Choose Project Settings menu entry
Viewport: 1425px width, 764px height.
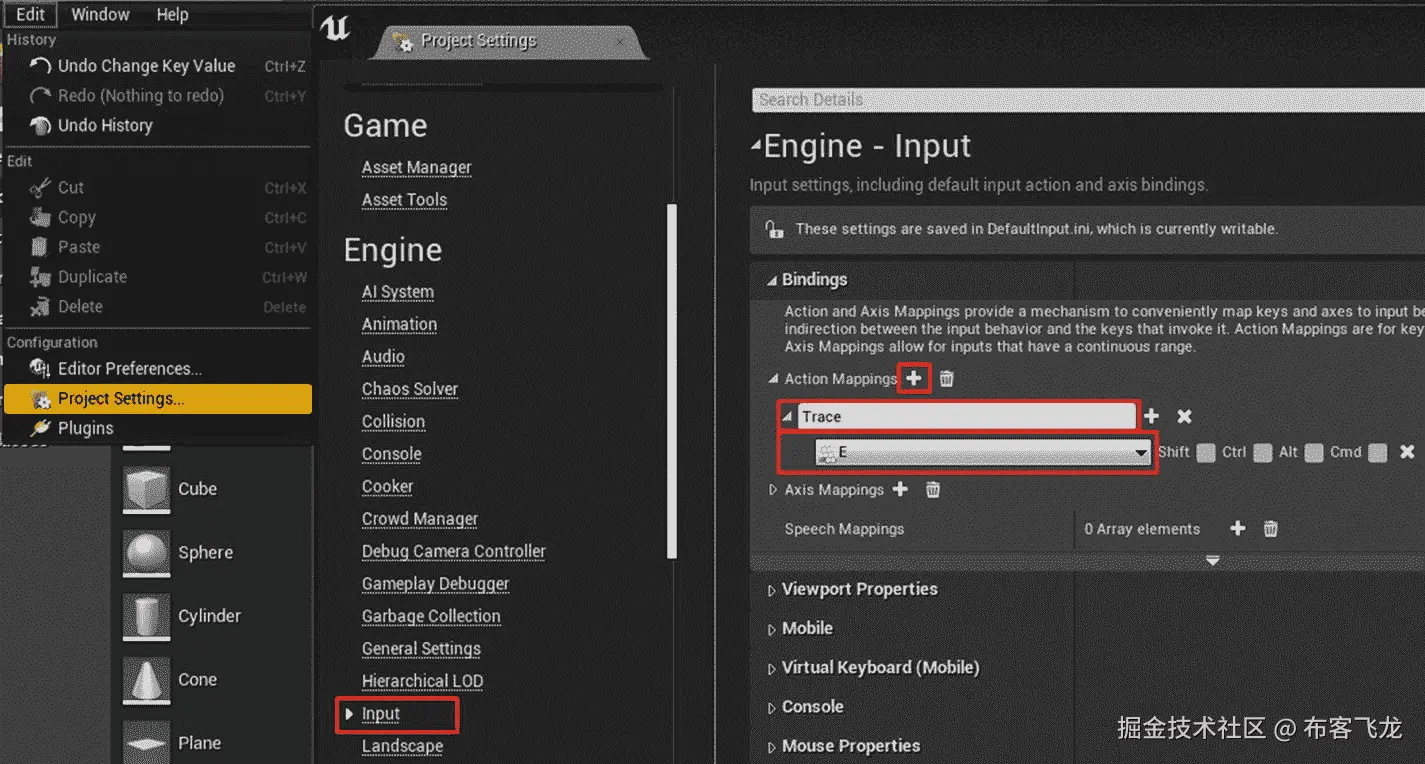[x=158, y=398]
